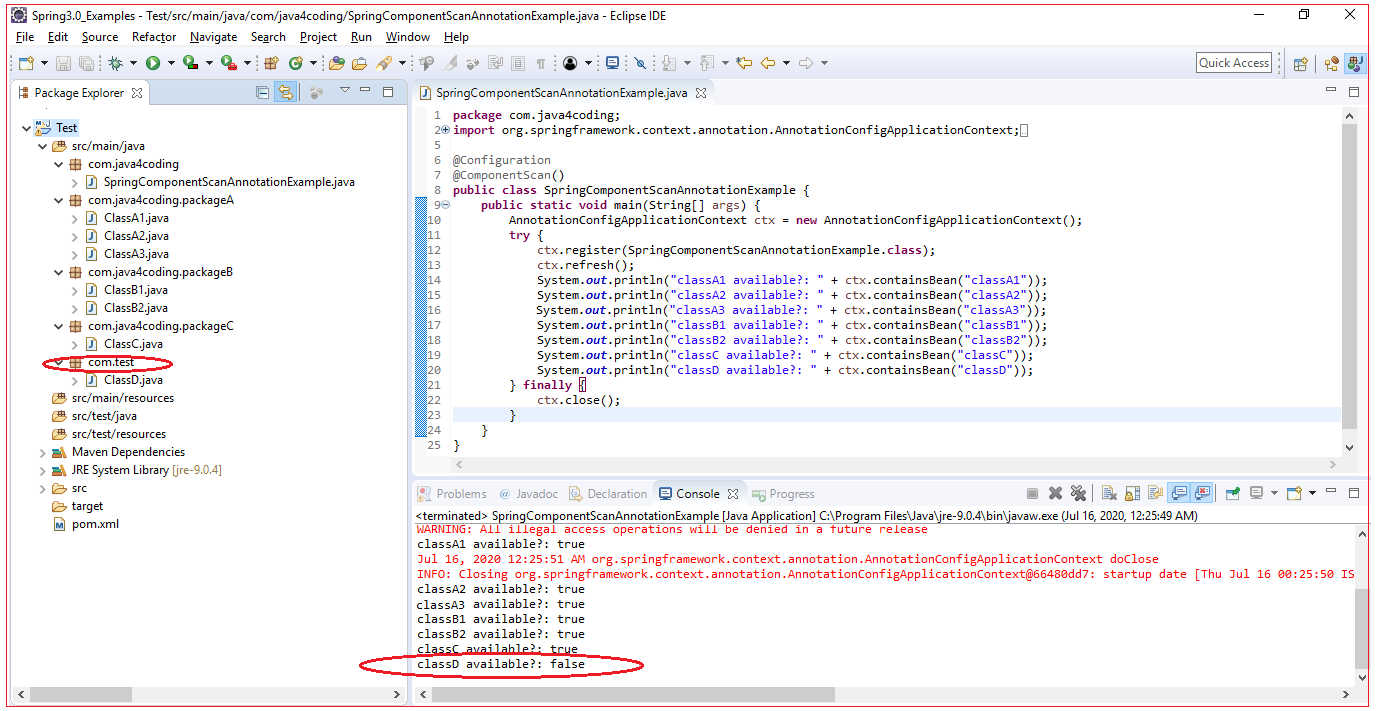Open the Project menu
This screenshot has height=711, width=1377.
[318, 37]
